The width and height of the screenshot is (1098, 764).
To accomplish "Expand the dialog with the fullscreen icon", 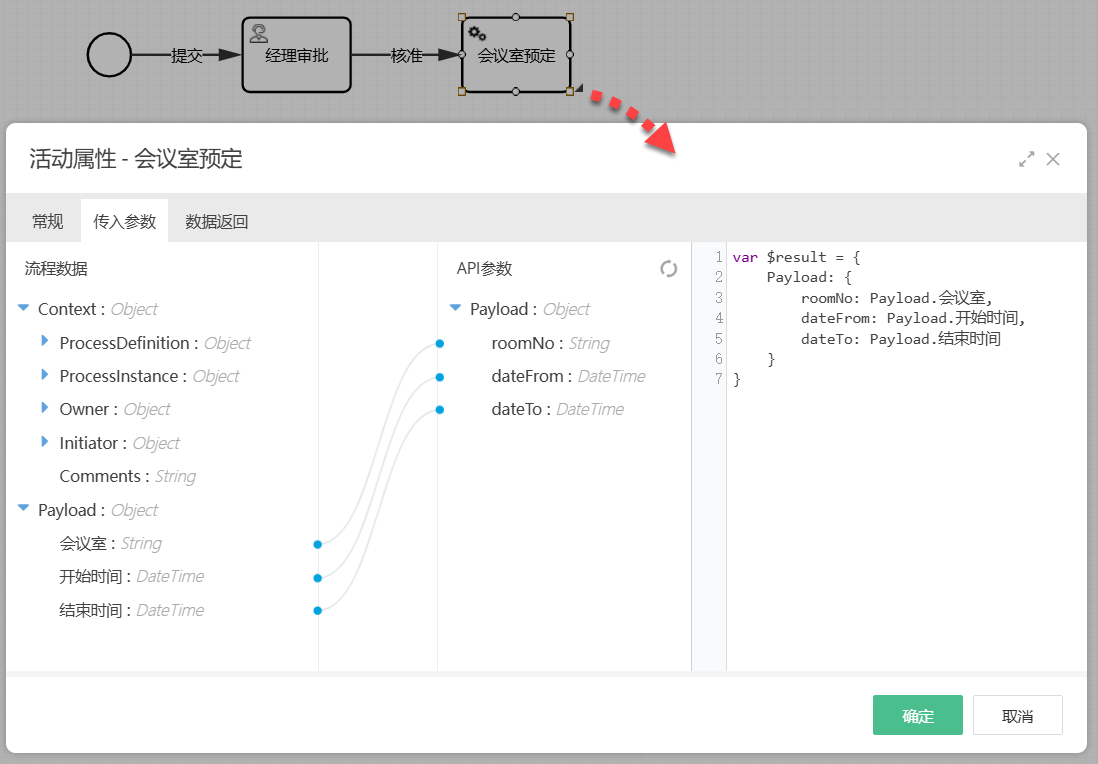I will pyautogui.click(x=1026, y=159).
